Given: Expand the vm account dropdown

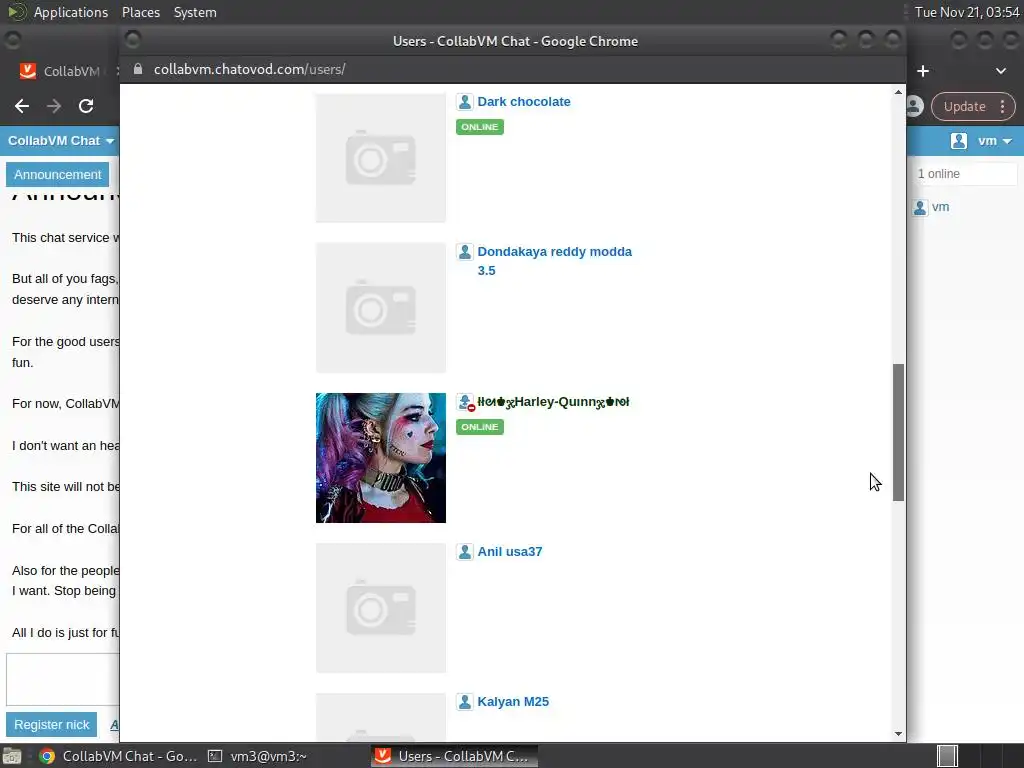Looking at the screenshot, I should point(995,141).
